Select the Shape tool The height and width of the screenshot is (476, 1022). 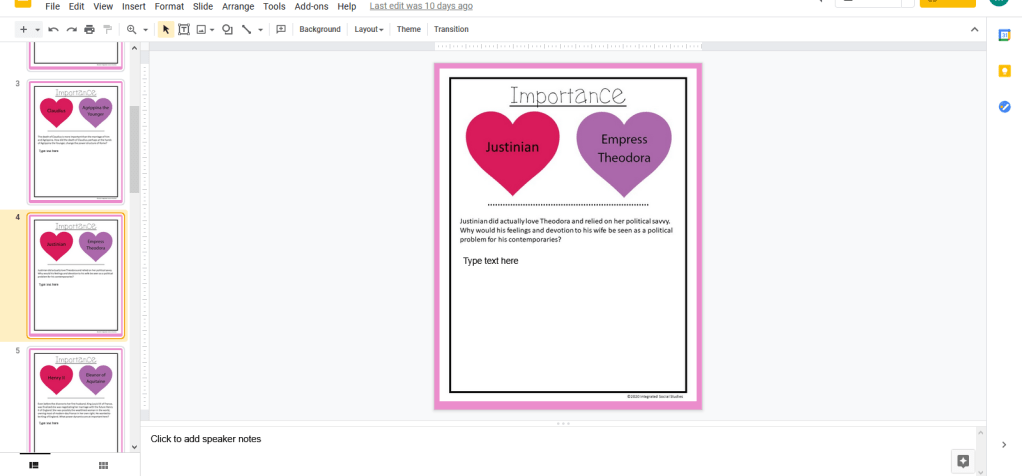(x=227, y=30)
